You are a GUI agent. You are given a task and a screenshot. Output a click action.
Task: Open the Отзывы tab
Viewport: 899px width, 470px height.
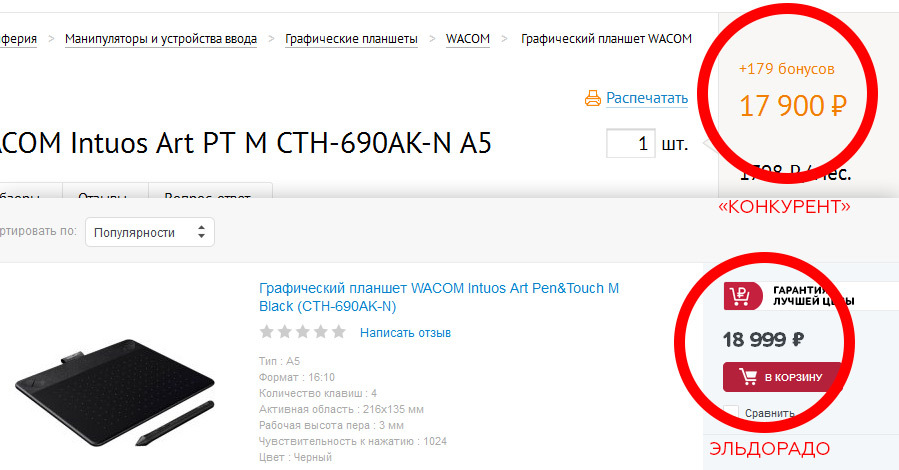(105, 191)
